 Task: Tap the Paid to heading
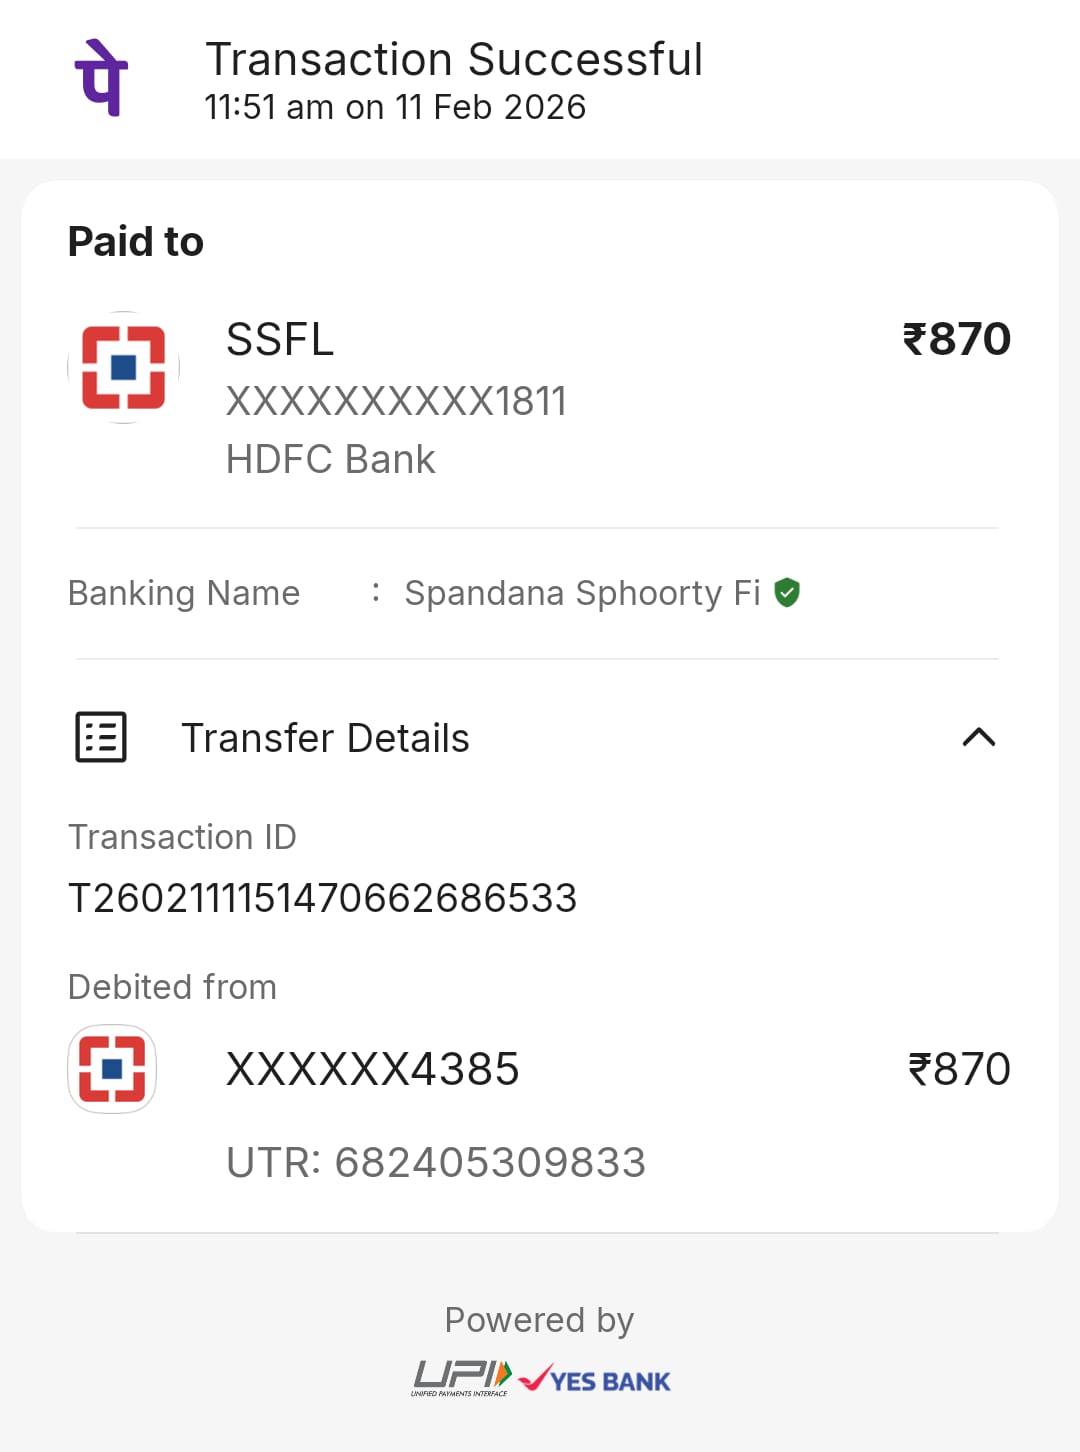click(136, 241)
